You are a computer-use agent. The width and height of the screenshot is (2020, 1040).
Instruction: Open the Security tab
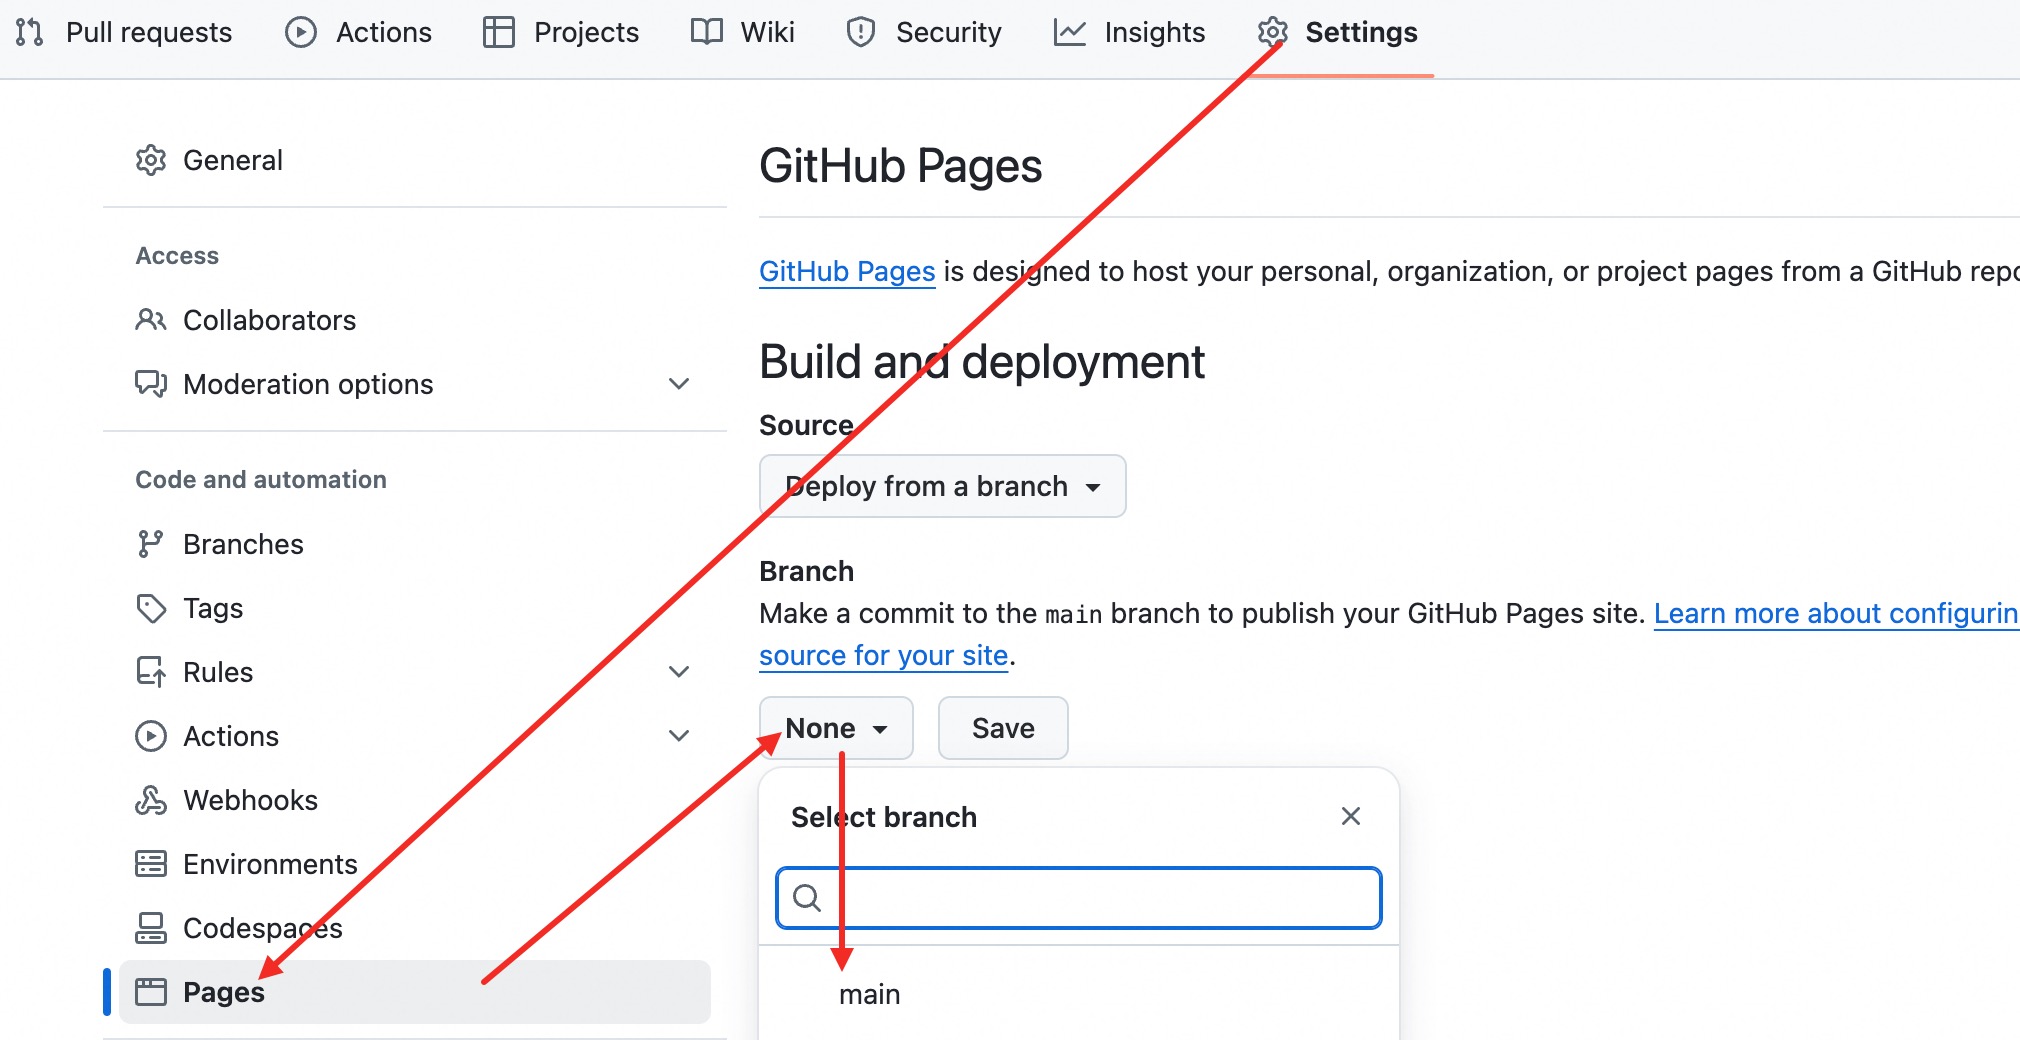(x=923, y=33)
